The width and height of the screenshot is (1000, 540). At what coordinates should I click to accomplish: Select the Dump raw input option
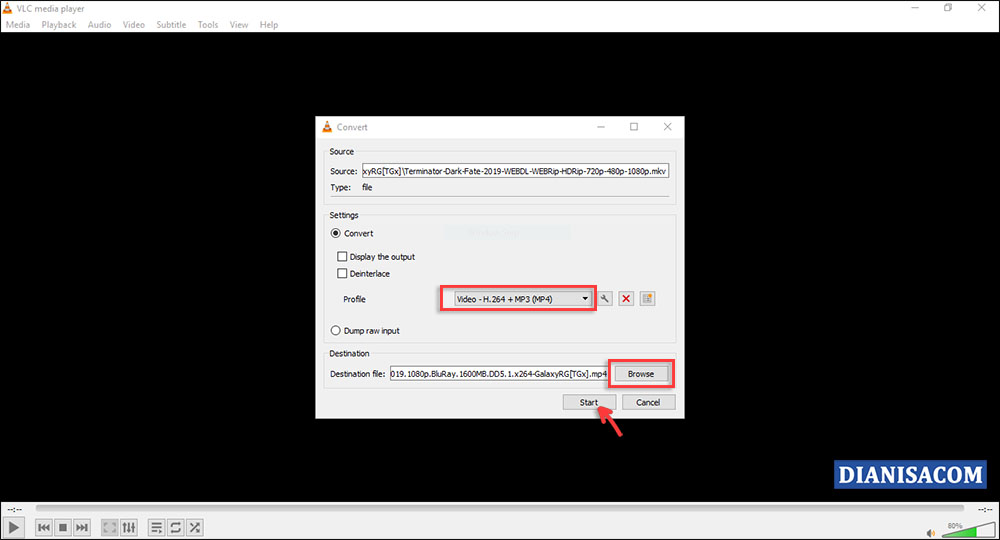[336, 330]
